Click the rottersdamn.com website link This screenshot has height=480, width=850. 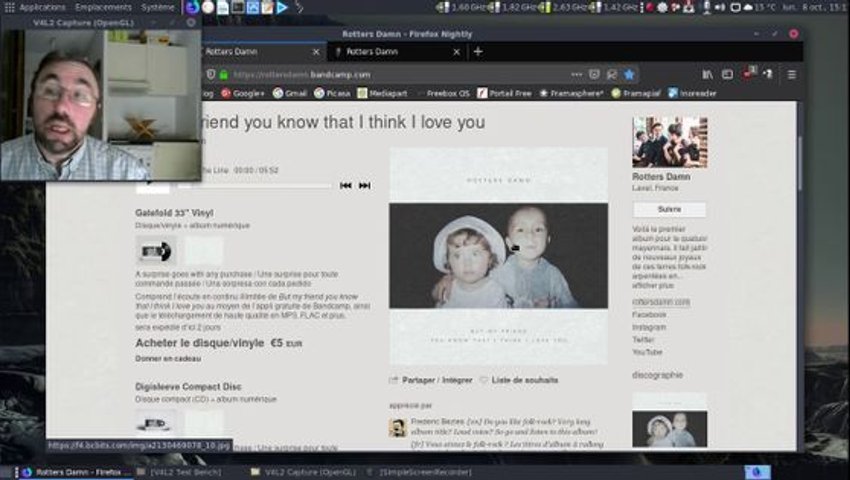pyautogui.click(x=661, y=302)
